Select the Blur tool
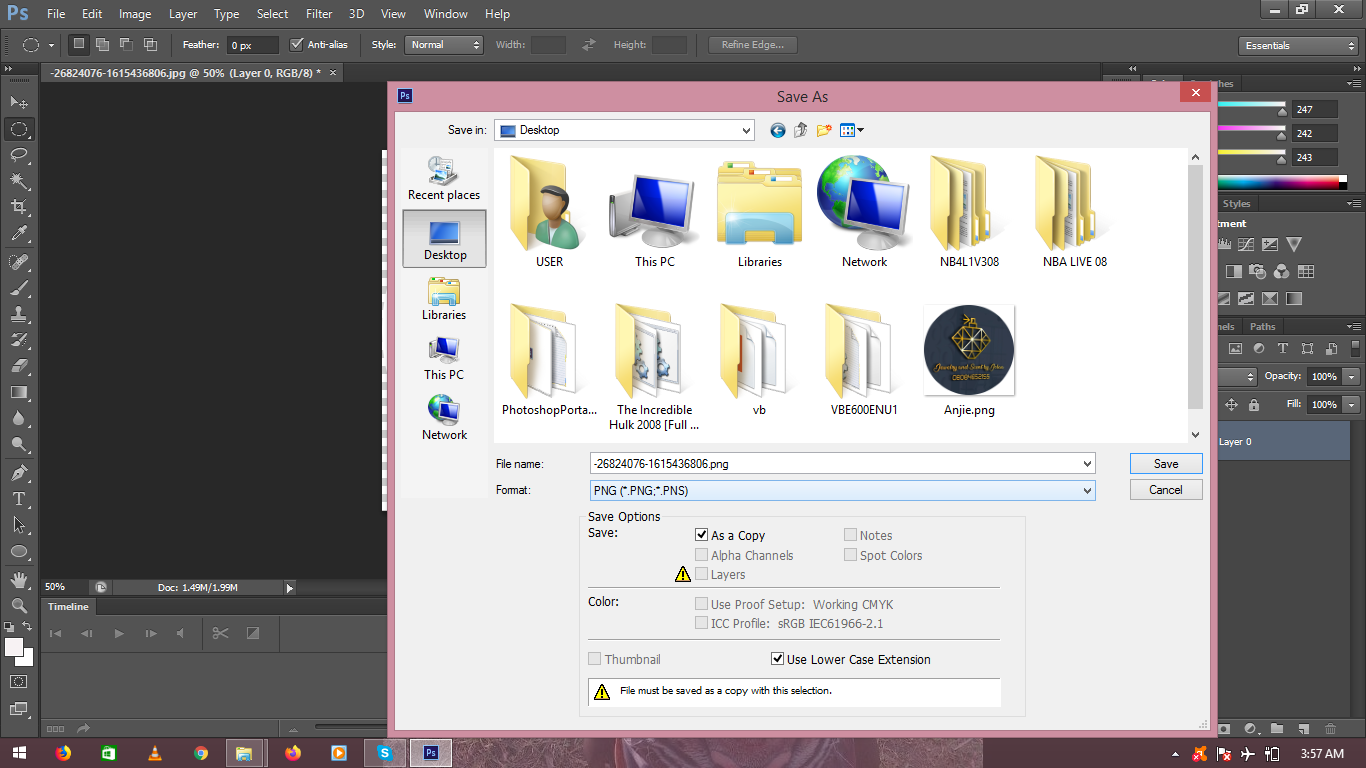Screen dimensions: 1366x768 click(19, 418)
